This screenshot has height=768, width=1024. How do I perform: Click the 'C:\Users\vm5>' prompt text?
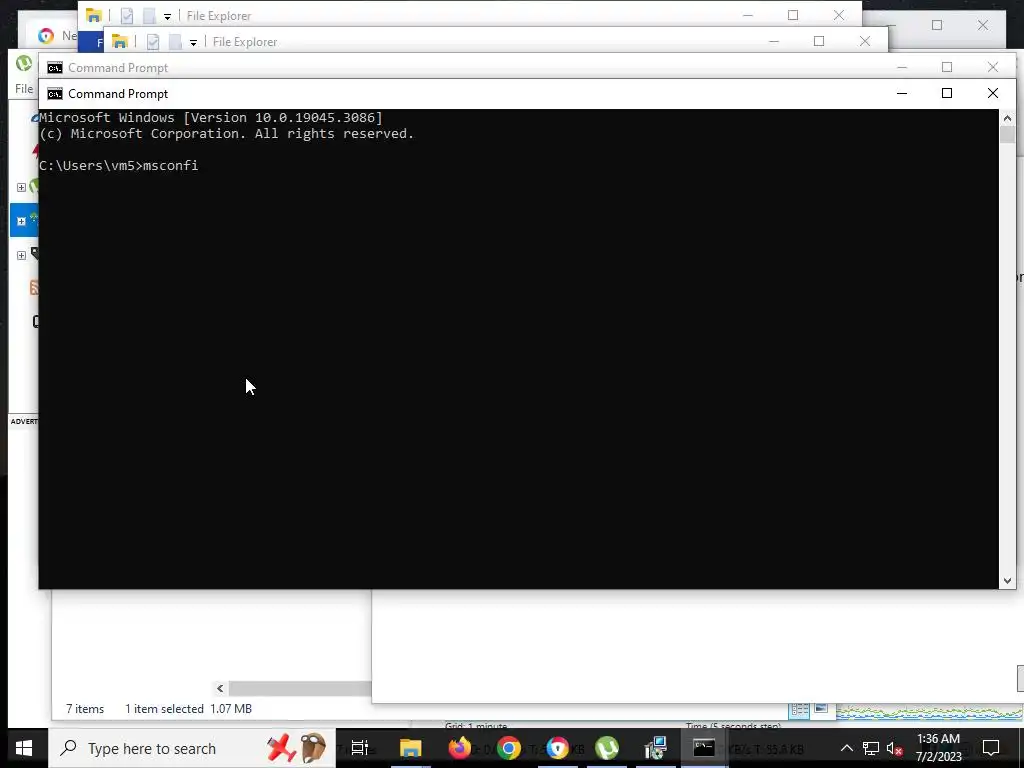pos(91,166)
